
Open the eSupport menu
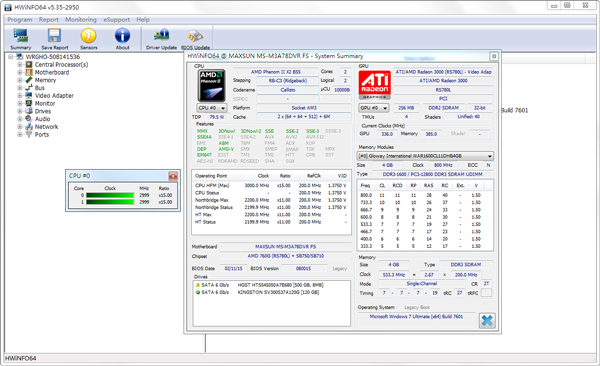pyautogui.click(x=116, y=20)
